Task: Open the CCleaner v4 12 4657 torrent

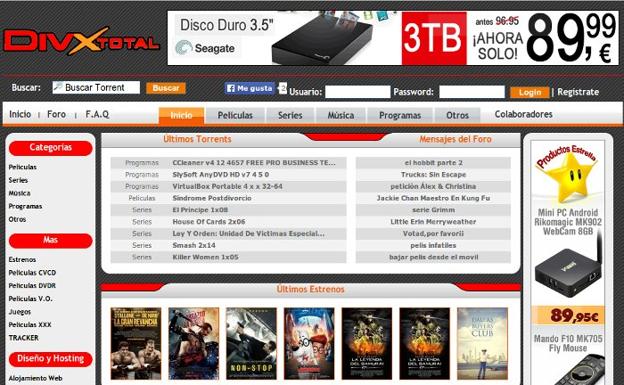Action: coord(254,162)
